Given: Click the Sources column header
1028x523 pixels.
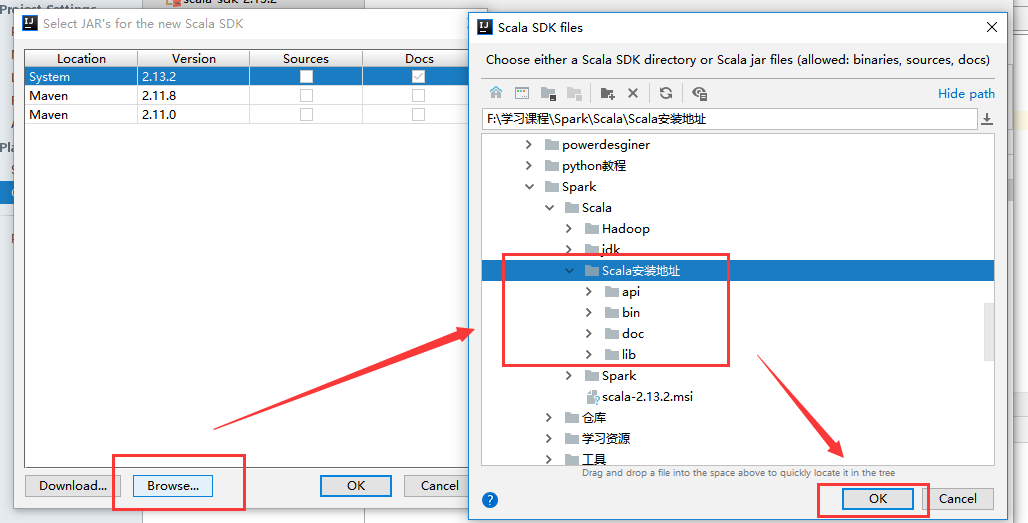Looking at the screenshot, I should [306, 58].
